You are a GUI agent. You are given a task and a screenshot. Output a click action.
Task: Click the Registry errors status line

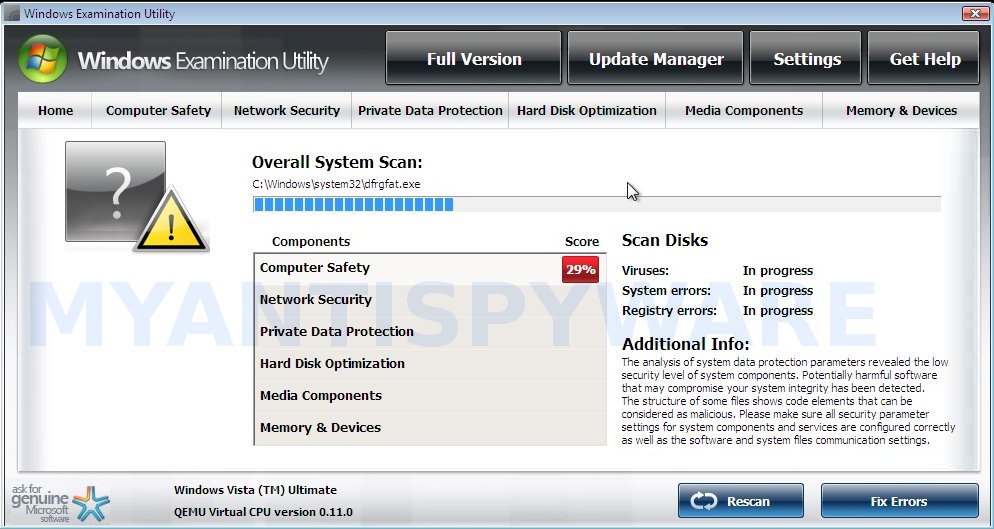pos(717,311)
